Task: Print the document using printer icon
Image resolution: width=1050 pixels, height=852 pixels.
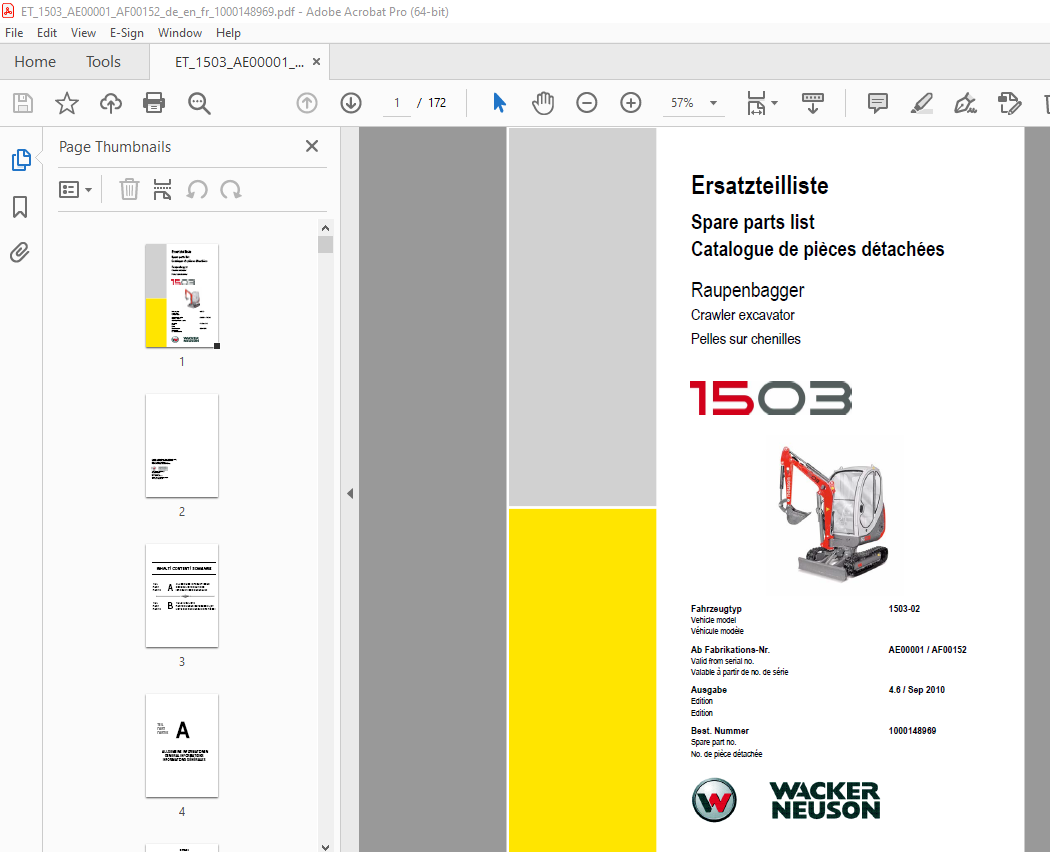Action: click(154, 103)
